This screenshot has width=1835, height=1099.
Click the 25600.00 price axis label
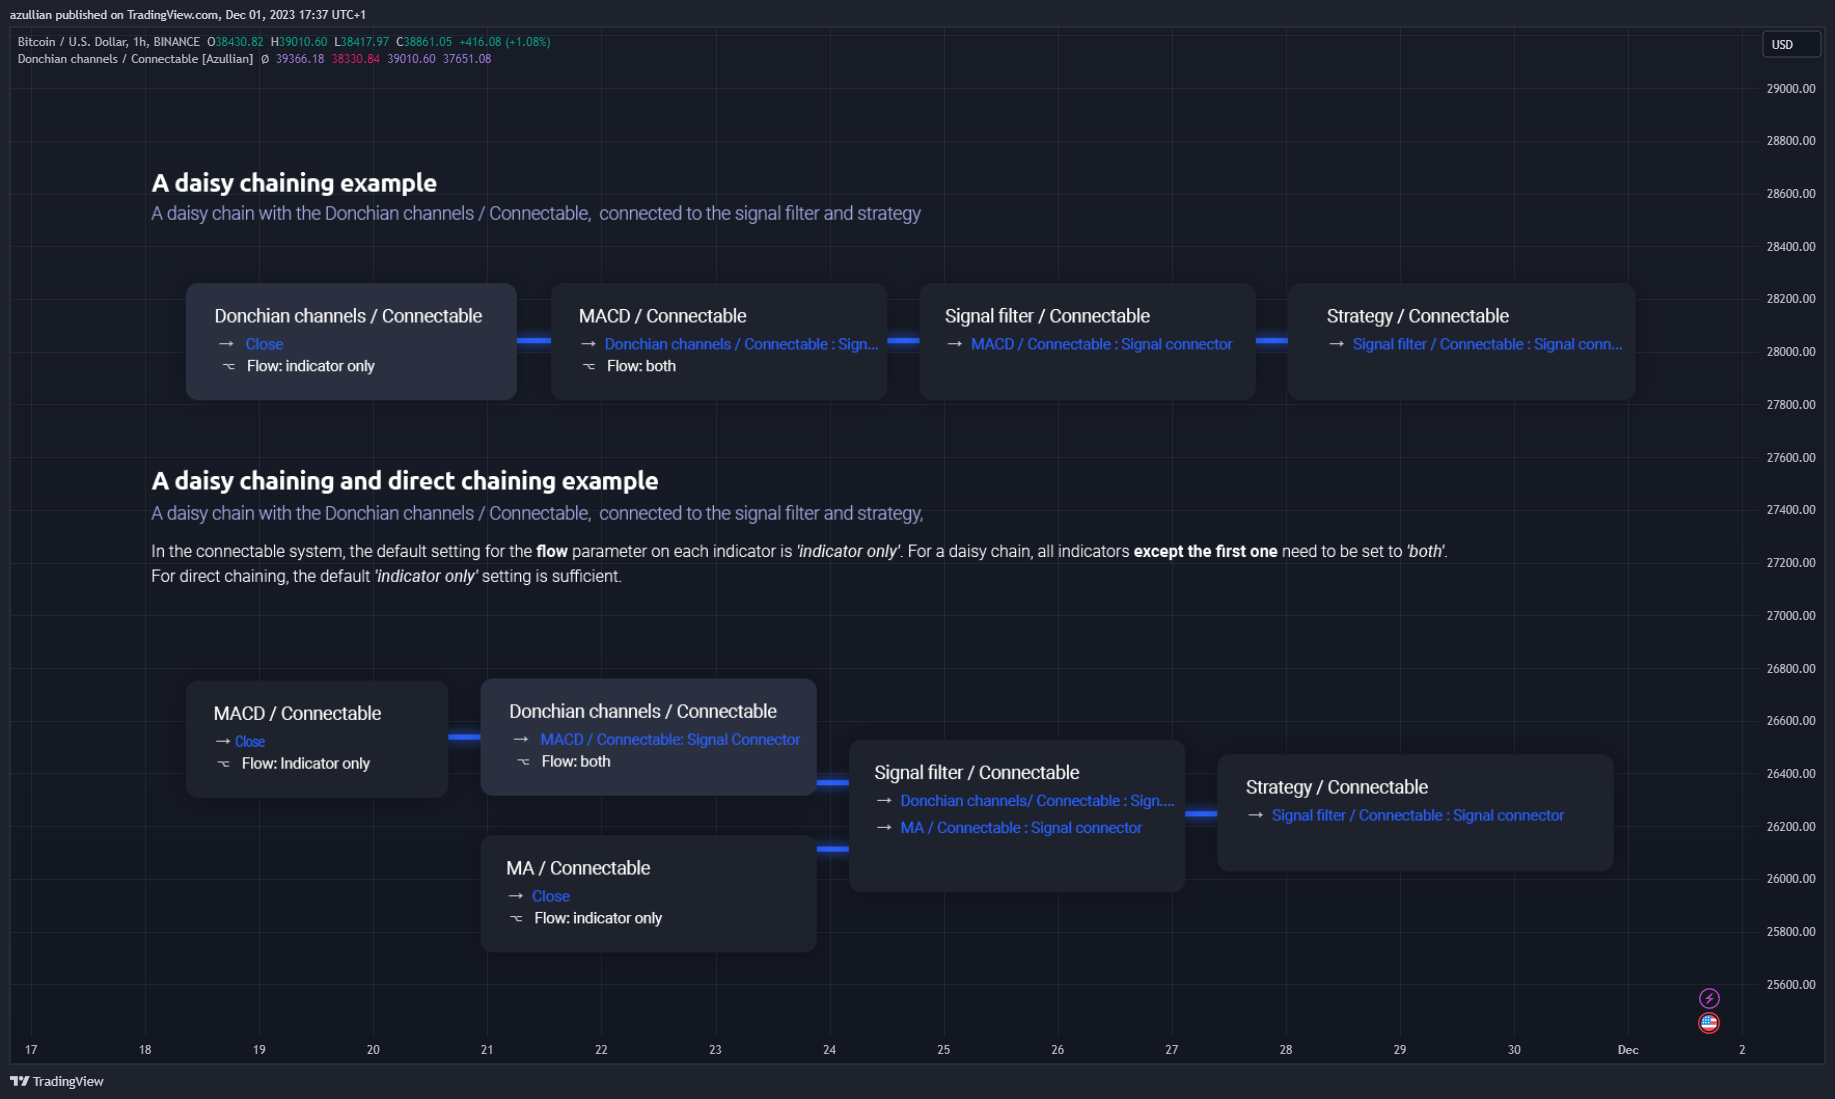tap(1791, 985)
